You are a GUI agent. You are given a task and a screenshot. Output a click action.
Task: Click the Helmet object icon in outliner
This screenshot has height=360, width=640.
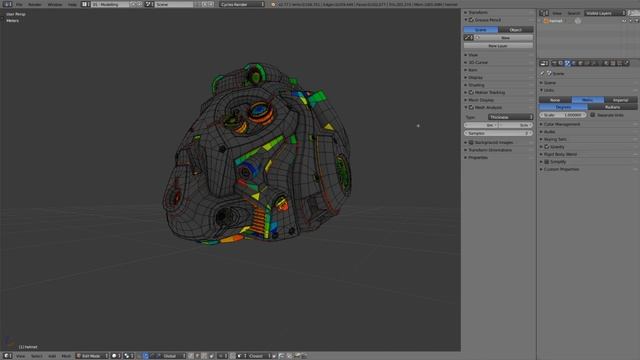[x=546, y=21]
